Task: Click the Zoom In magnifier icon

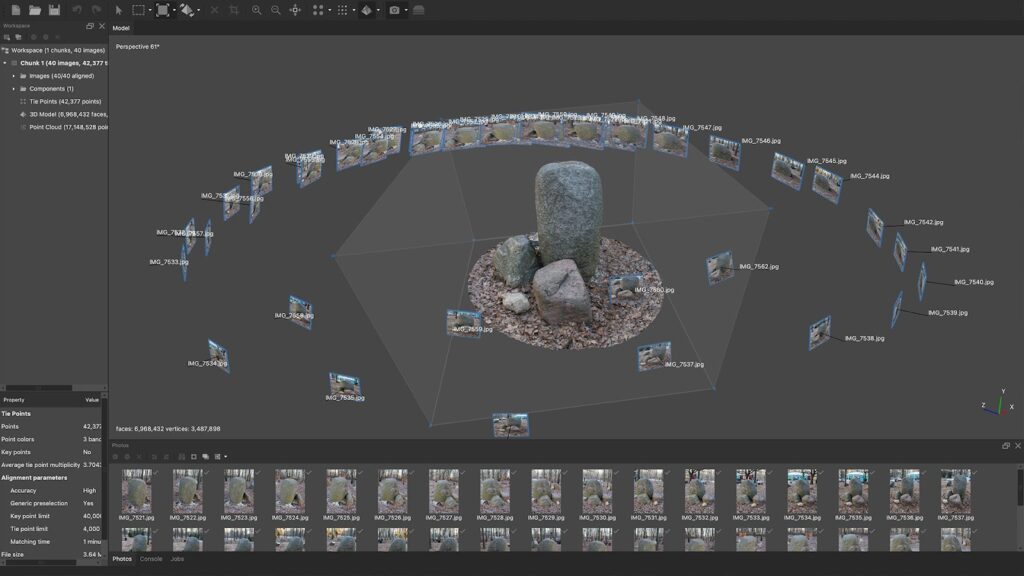Action: [258, 10]
